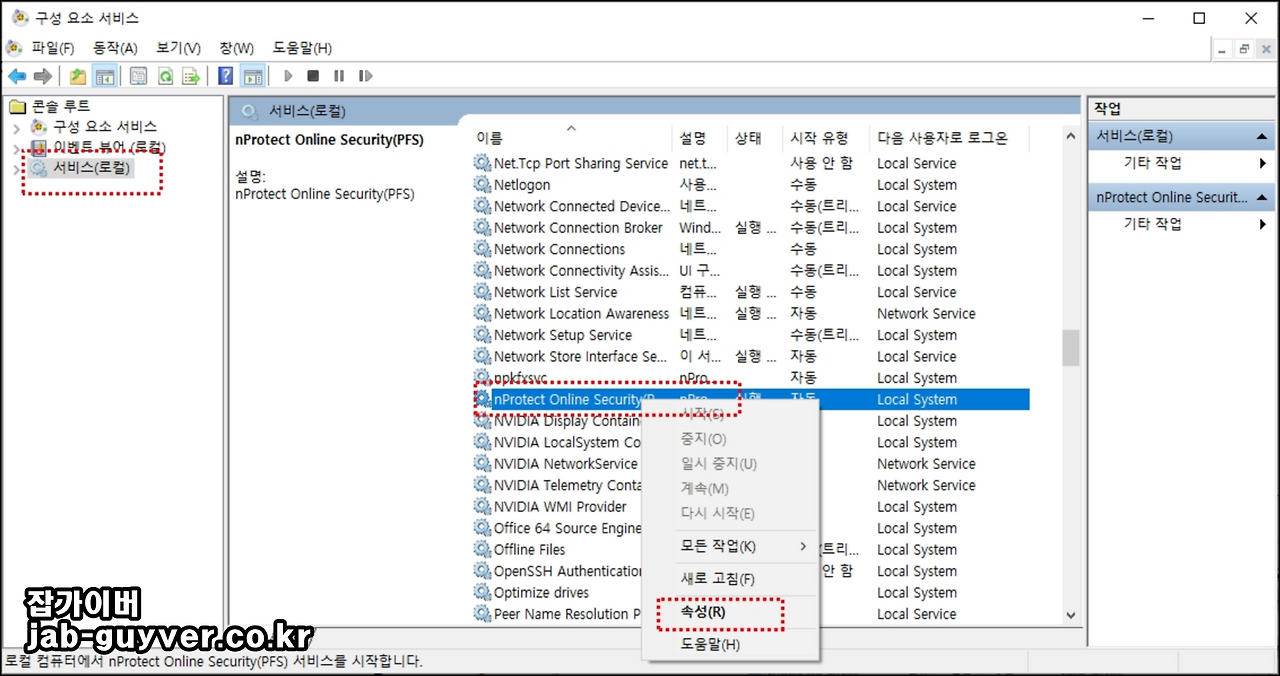1280x676 pixels.
Task: Click the Back navigation arrow icon
Action: click(16, 75)
